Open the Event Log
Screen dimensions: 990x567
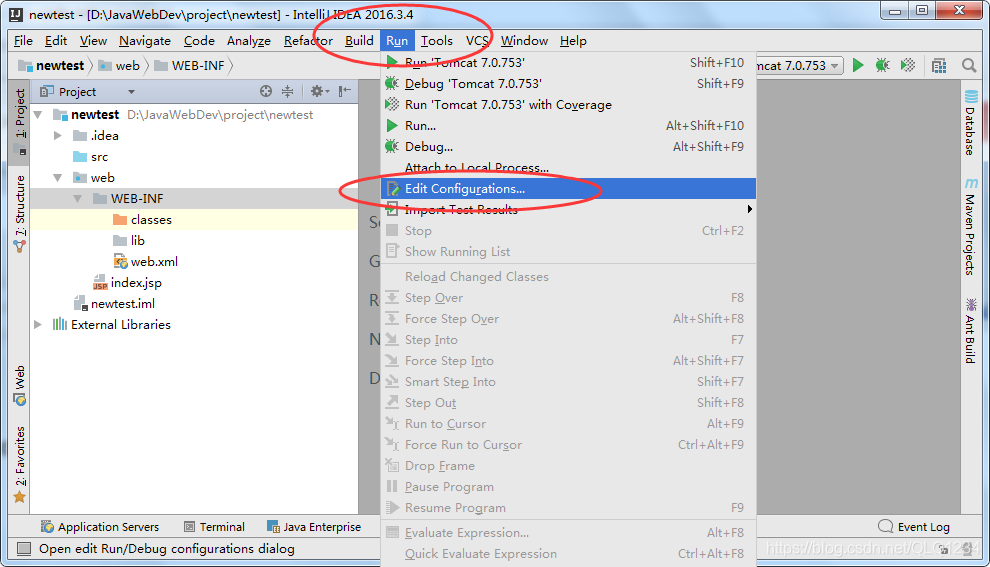(914, 527)
